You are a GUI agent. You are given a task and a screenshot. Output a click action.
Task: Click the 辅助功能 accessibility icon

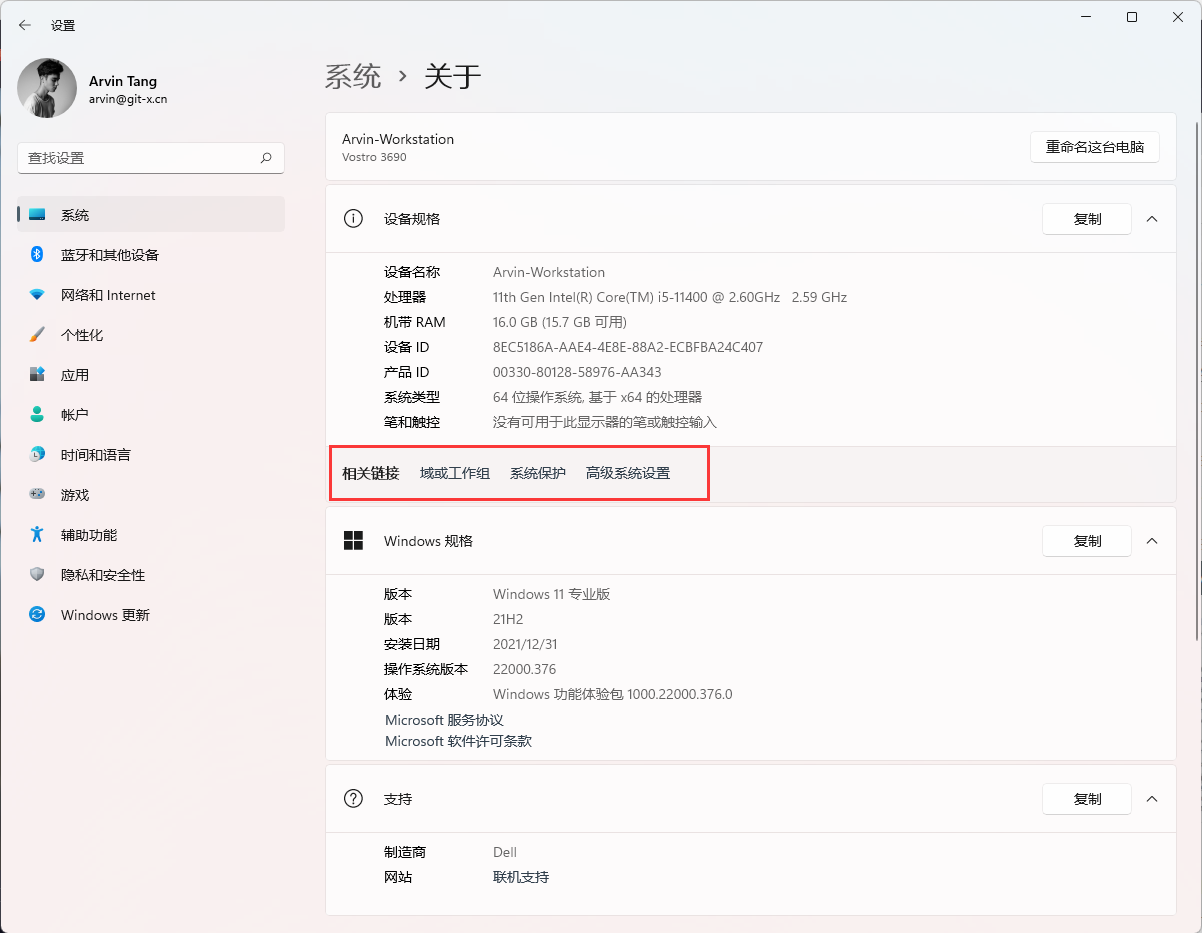37,535
